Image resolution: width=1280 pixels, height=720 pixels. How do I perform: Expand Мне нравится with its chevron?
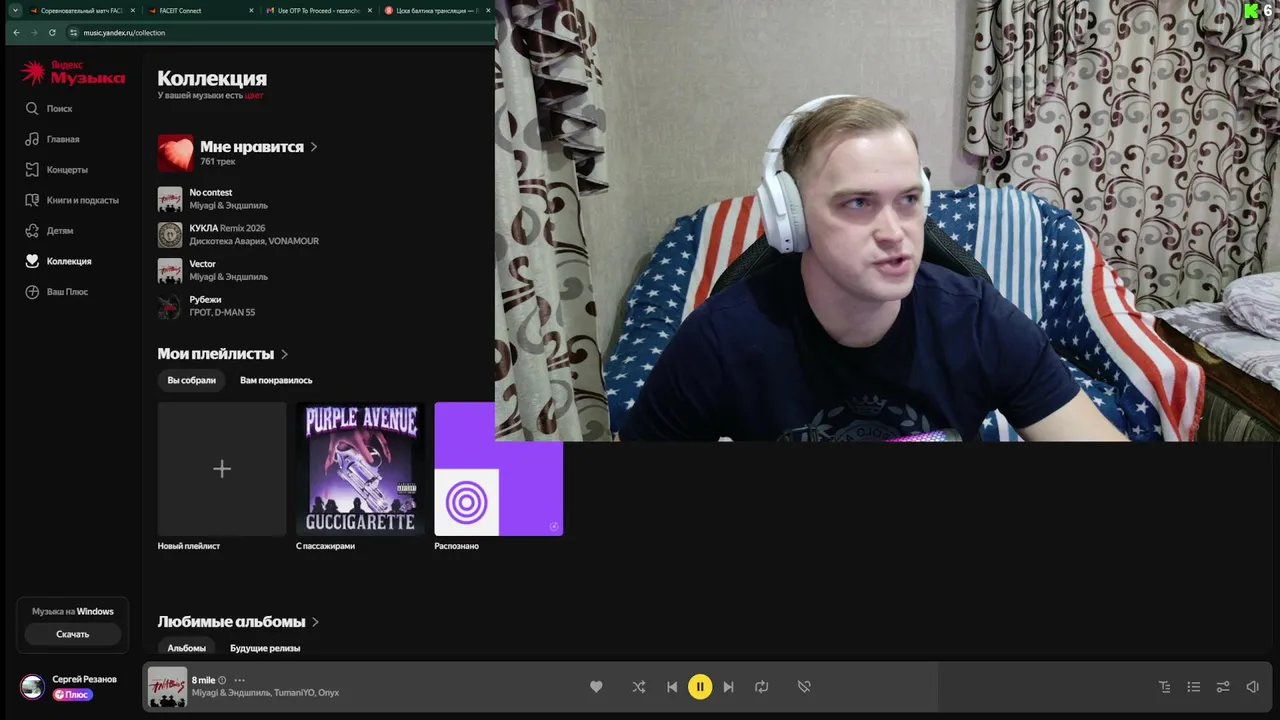coord(314,147)
